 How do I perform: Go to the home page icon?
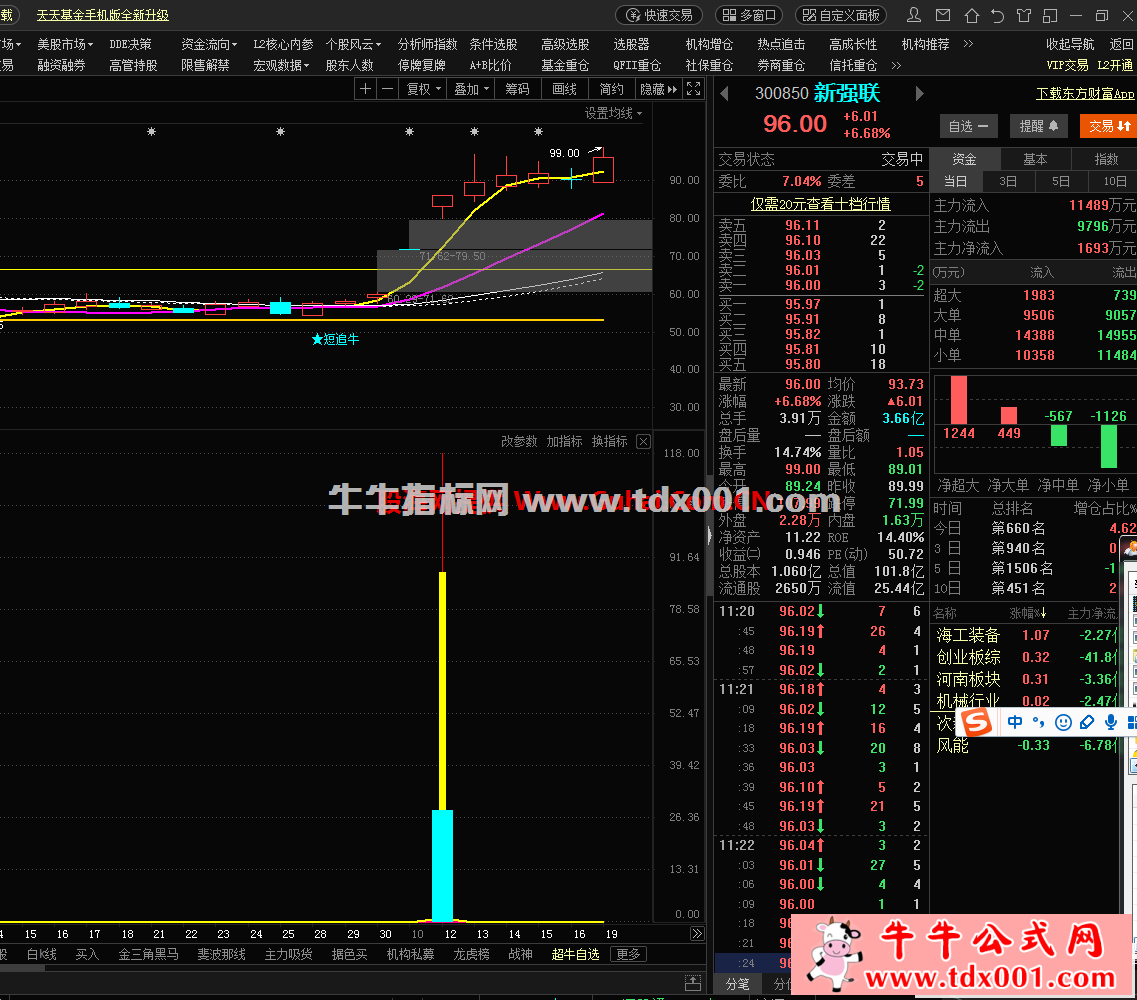[972, 15]
